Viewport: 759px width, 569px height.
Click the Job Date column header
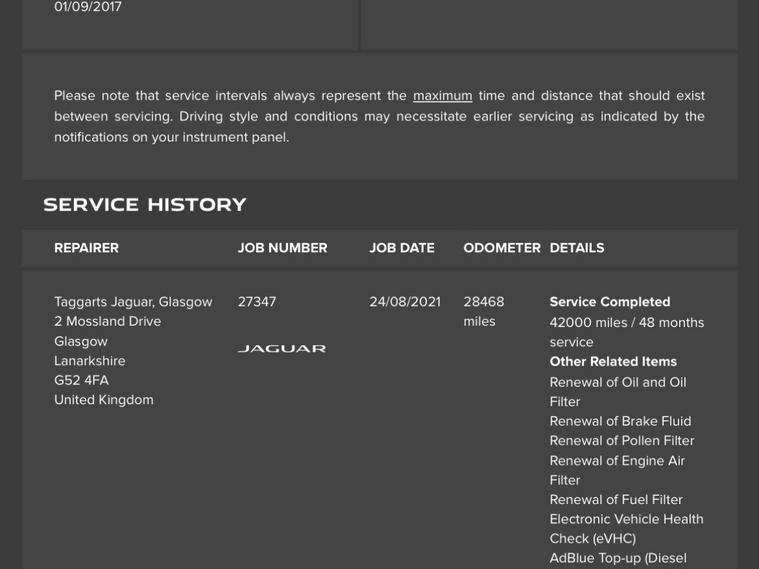401,248
